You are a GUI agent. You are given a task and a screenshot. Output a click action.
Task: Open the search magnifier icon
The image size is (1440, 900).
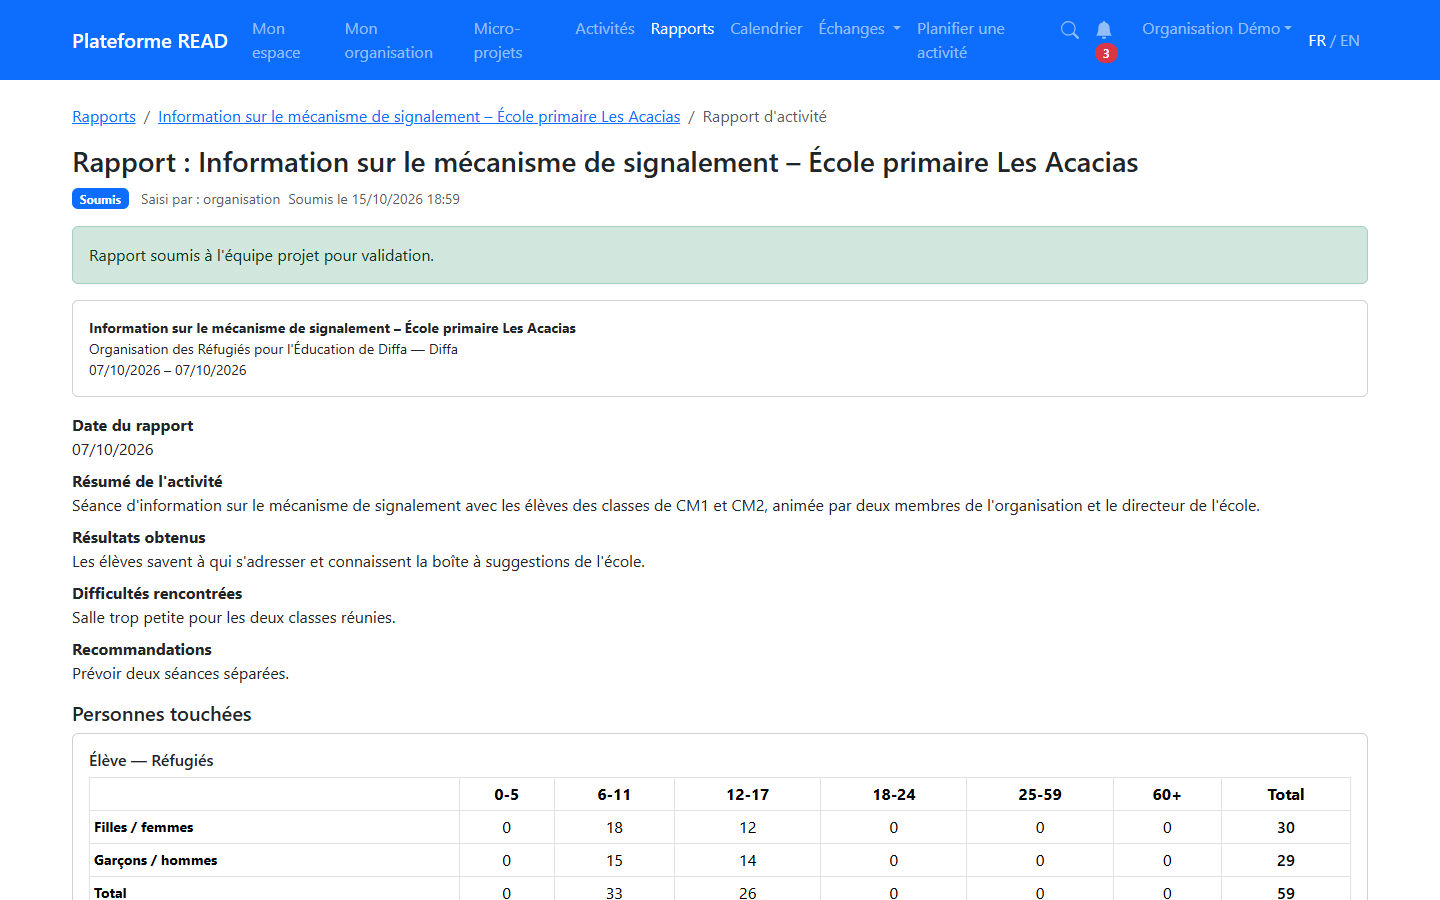1069,30
